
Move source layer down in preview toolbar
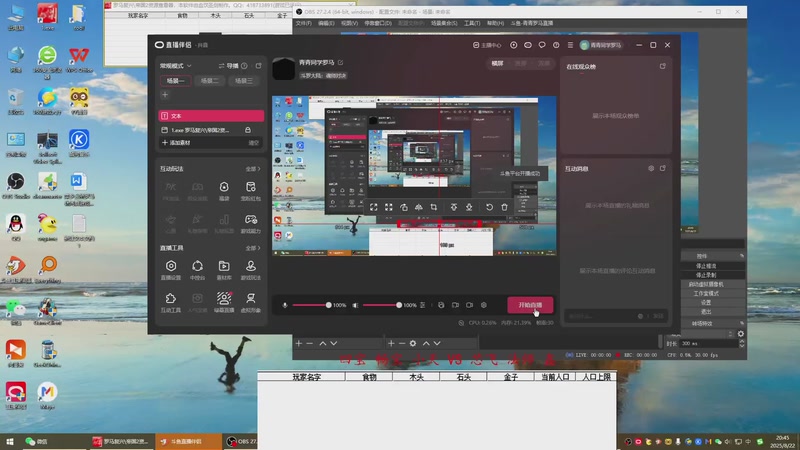469,207
